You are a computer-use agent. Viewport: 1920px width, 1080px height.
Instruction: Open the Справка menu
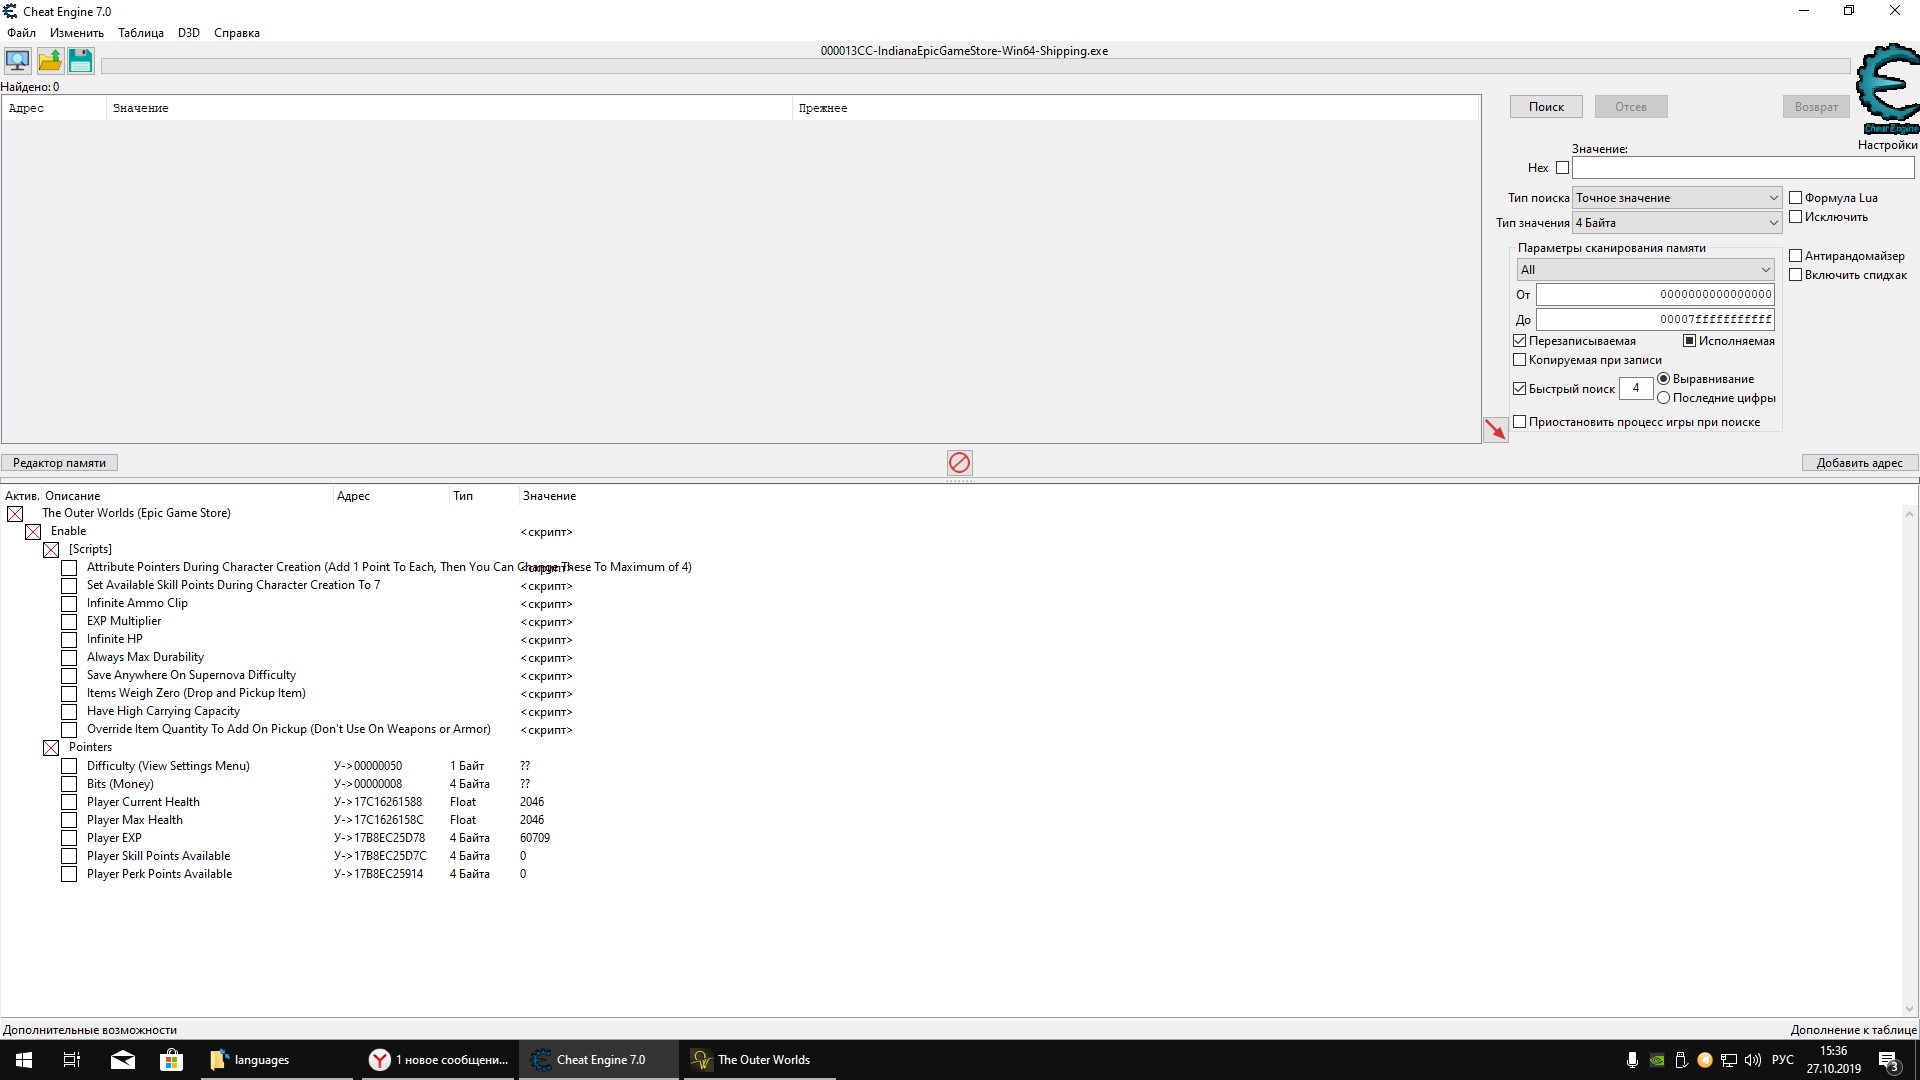click(x=237, y=33)
